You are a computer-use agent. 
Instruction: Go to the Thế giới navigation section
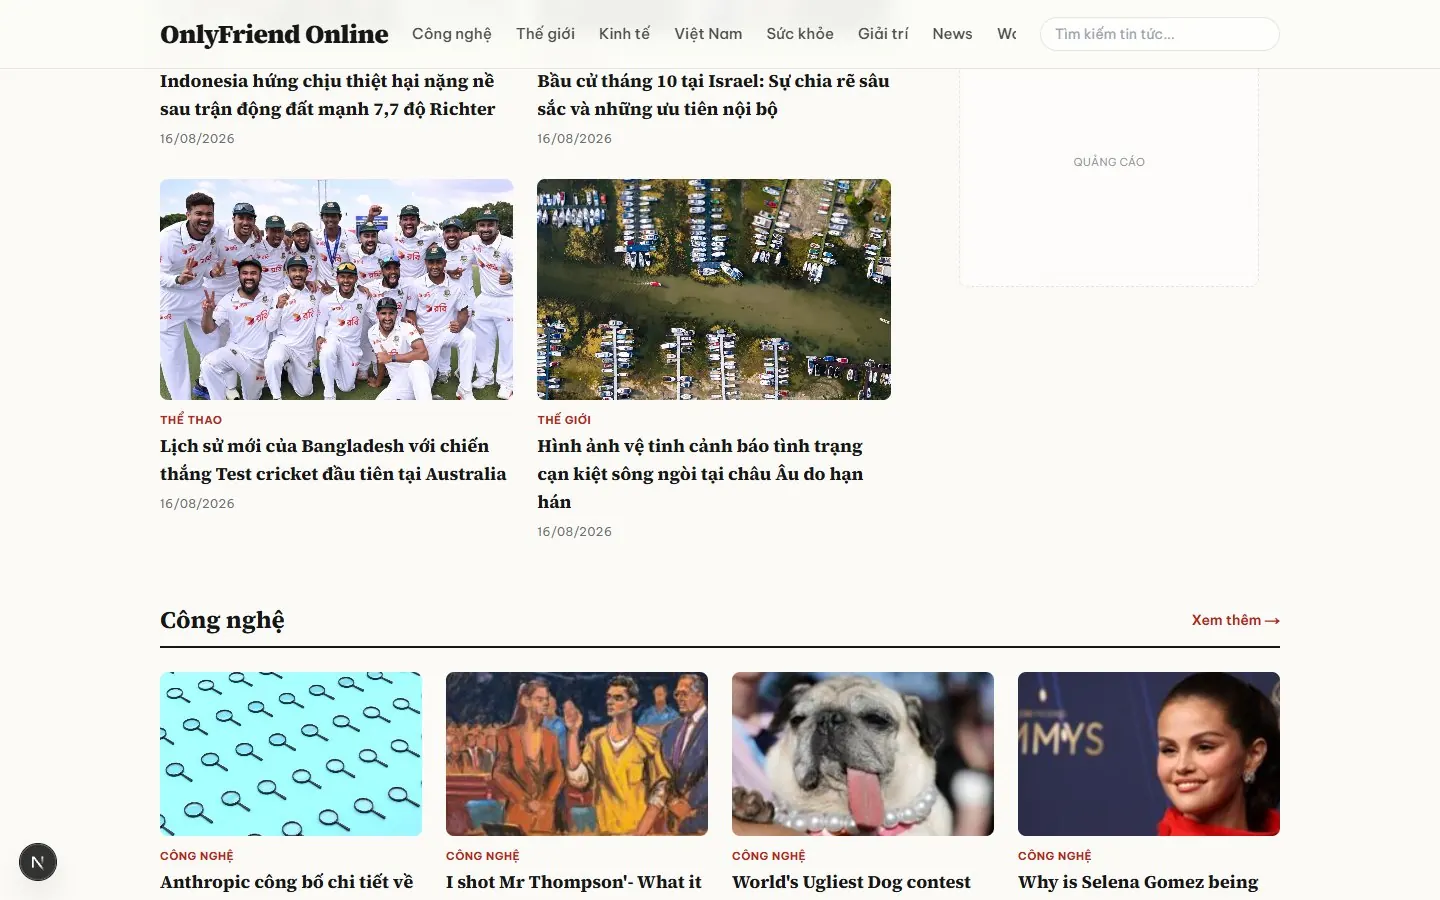[545, 34]
